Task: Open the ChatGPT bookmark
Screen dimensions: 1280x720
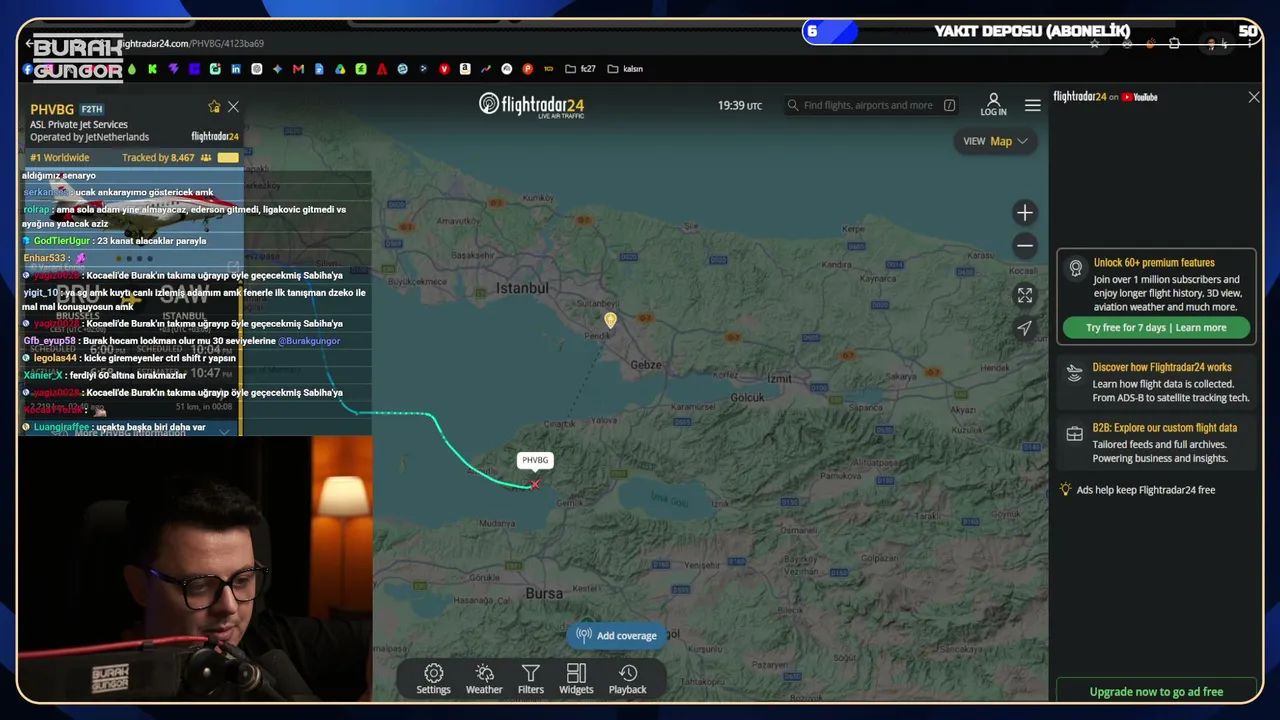Action: click(x=257, y=69)
